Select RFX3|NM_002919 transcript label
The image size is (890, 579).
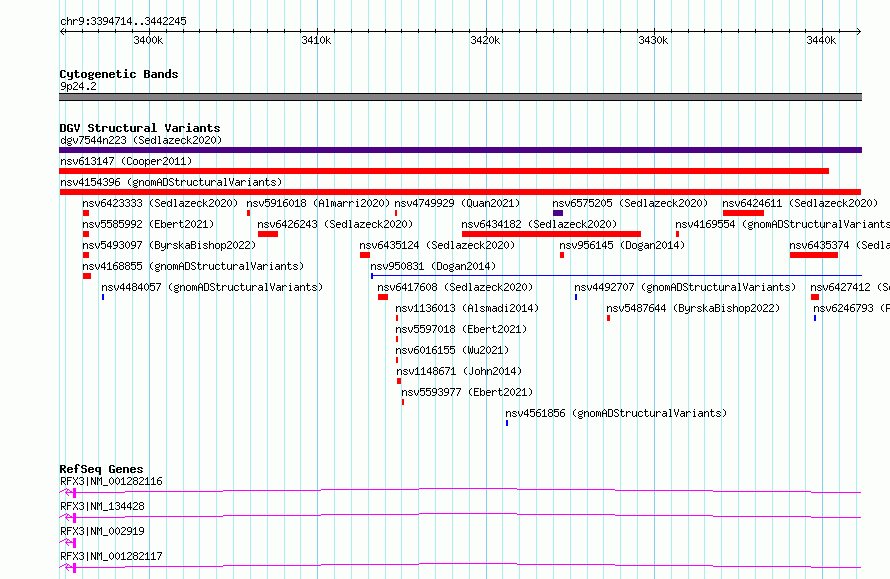click(102, 531)
